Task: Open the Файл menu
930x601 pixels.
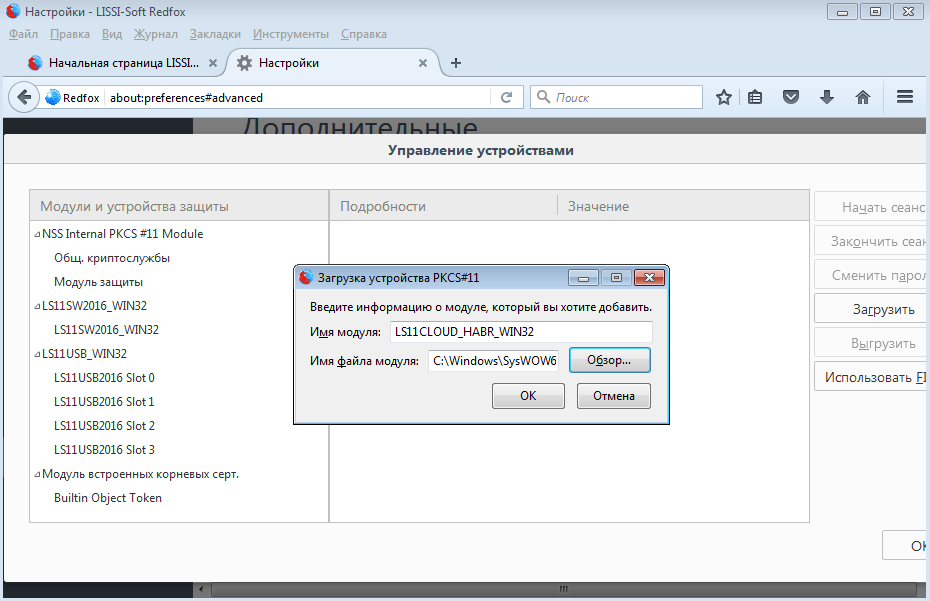Action: coord(23,34)
